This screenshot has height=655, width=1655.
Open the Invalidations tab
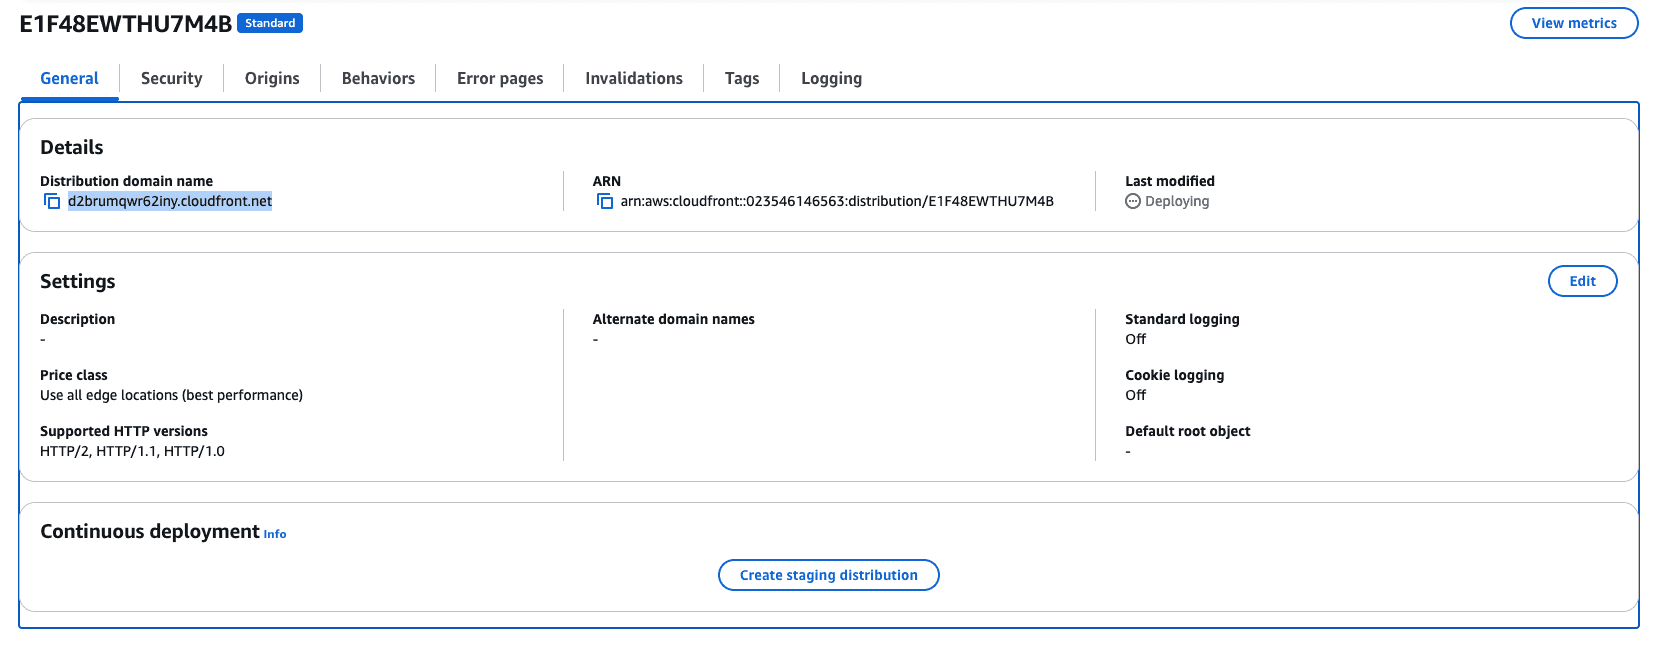click(634, 78)
